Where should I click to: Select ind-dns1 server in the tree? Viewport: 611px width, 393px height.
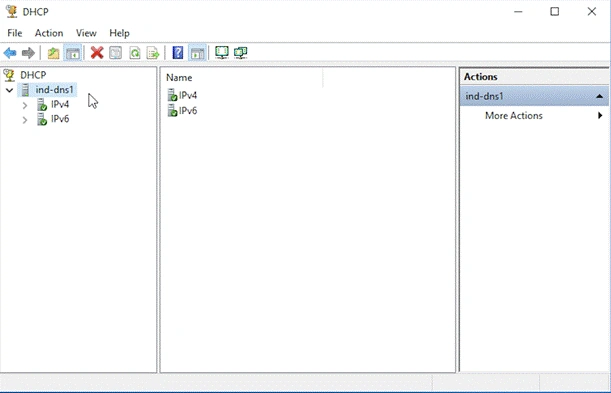click(x=54, y=90)
